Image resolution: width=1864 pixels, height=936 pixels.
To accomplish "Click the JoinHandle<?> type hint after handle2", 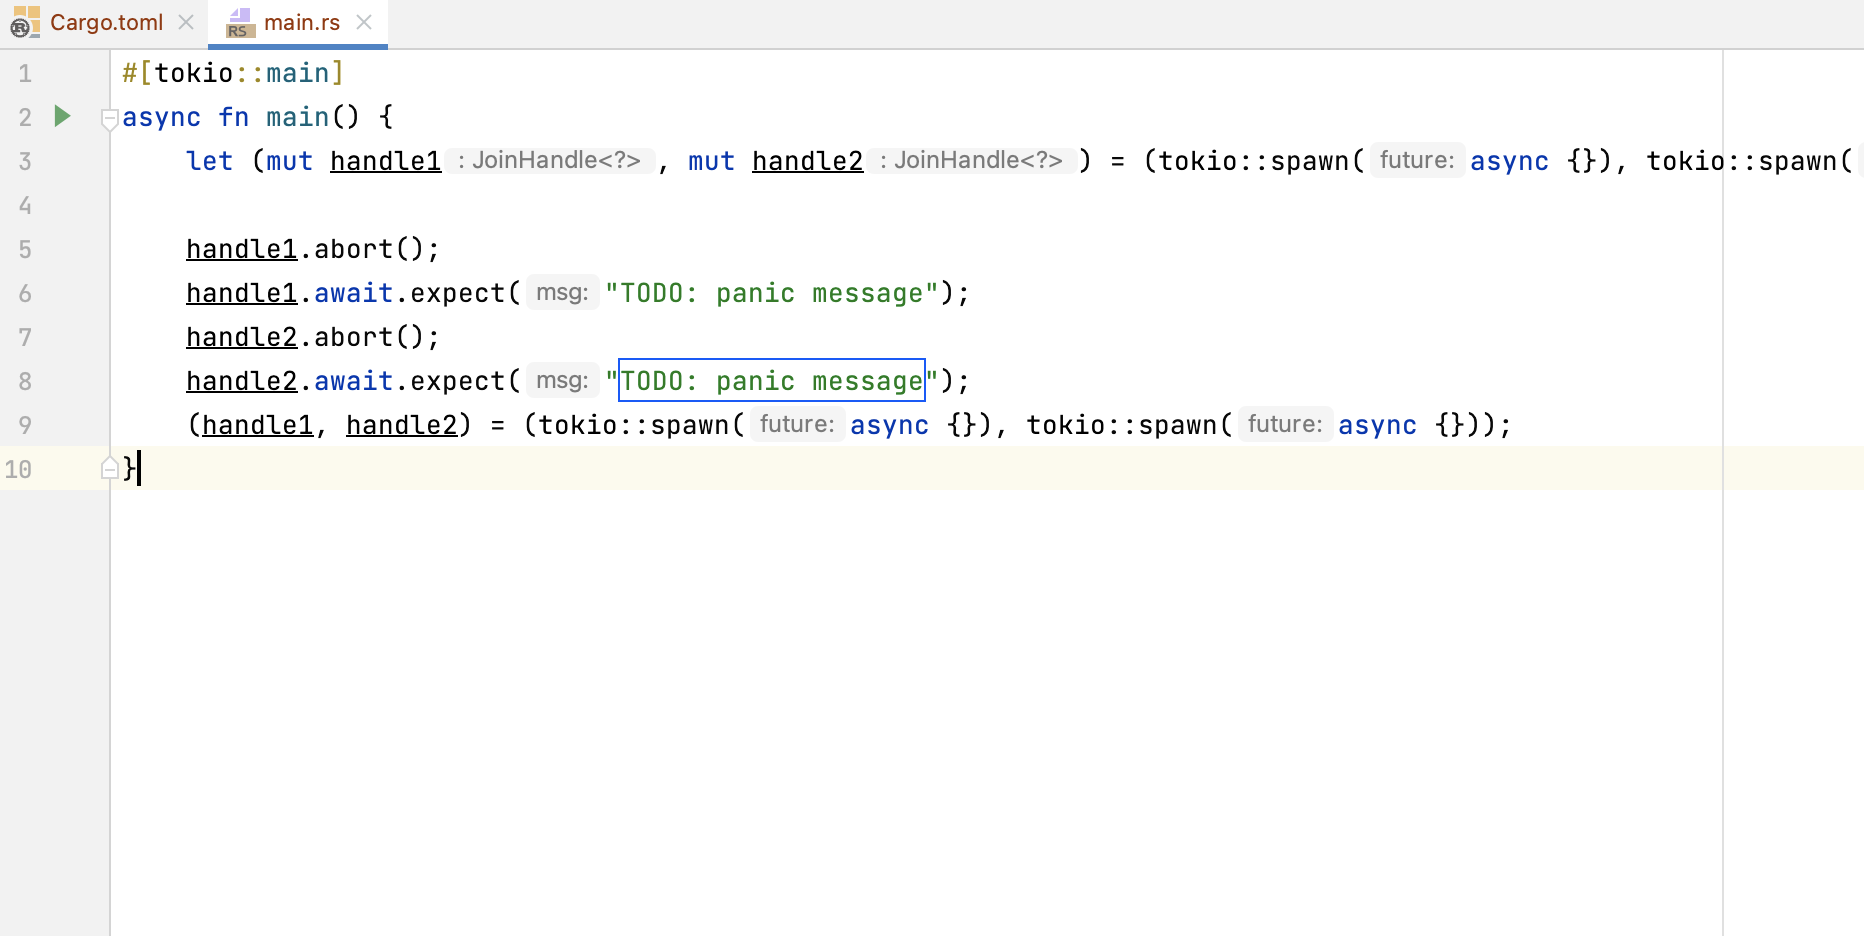I will 973,160.
